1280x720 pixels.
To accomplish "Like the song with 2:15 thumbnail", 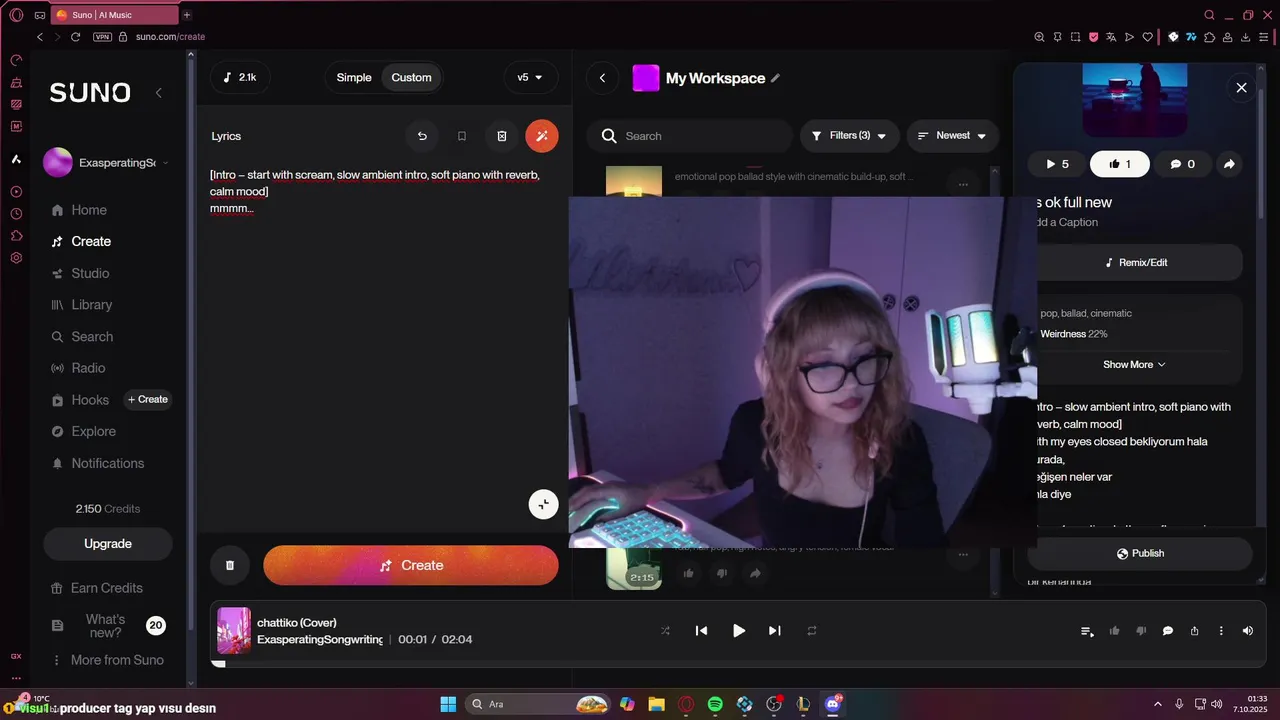I will 688,573.
